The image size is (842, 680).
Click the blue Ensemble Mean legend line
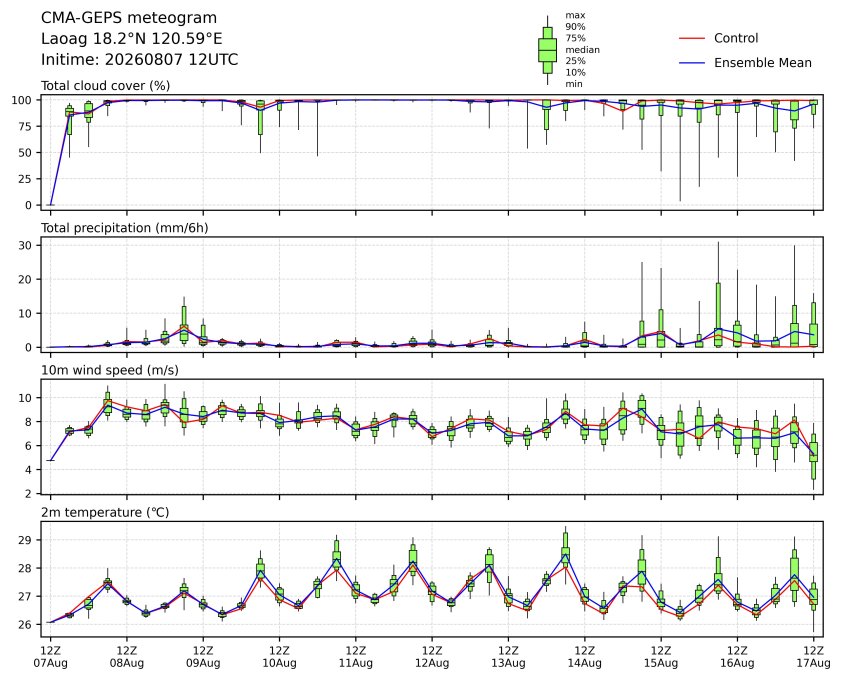pos(692,63)
